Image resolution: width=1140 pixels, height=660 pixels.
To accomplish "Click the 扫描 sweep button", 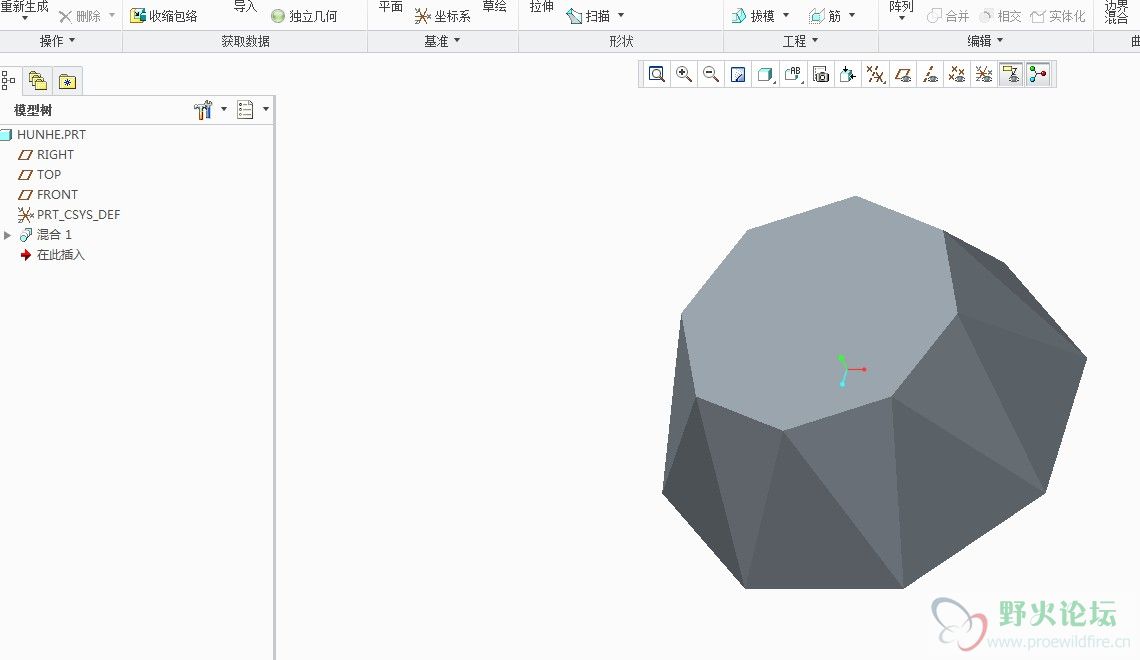I will (x=588, y=16).
